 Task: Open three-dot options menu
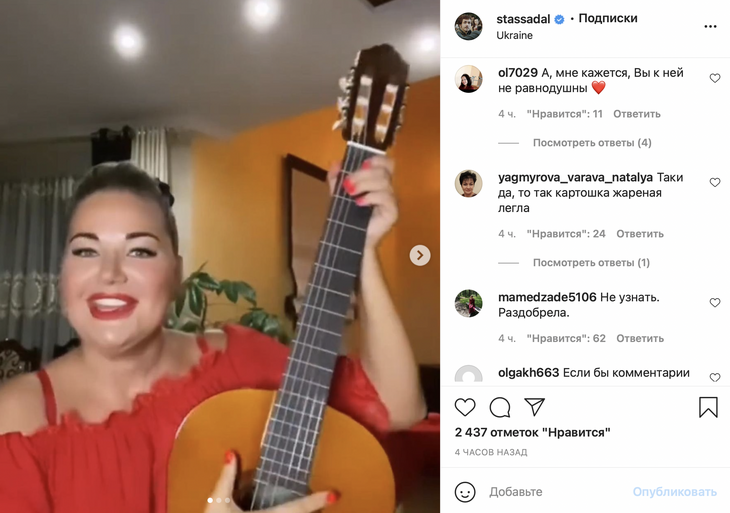(710, 27)
